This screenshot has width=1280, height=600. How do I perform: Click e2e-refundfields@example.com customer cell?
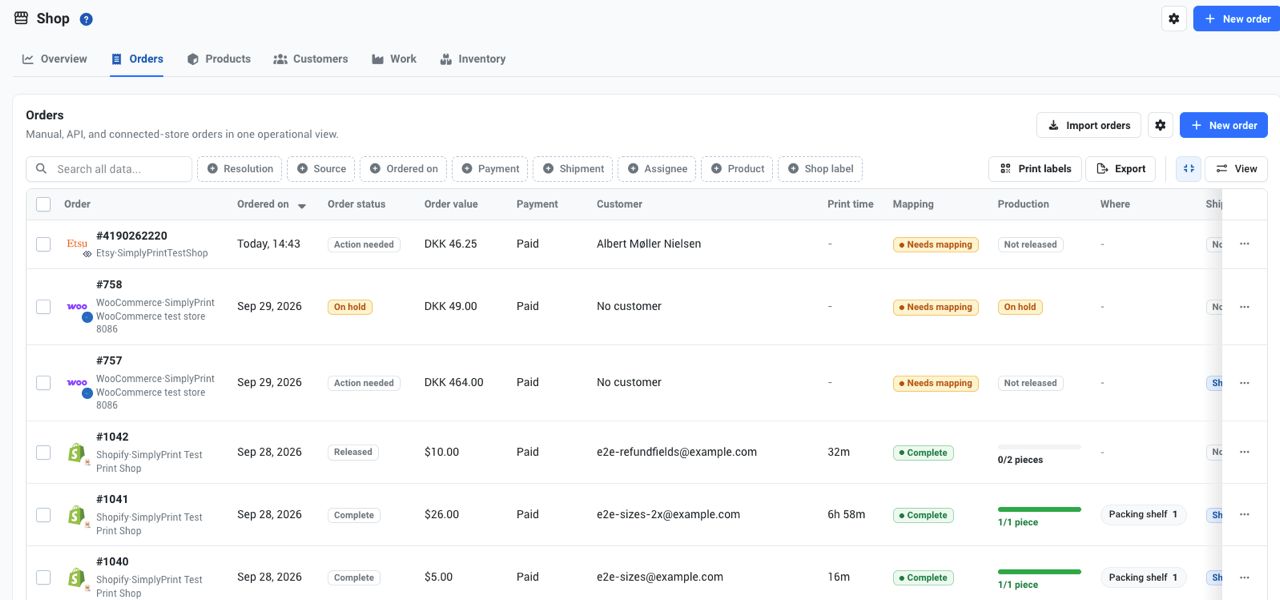[x=677, y=452]
